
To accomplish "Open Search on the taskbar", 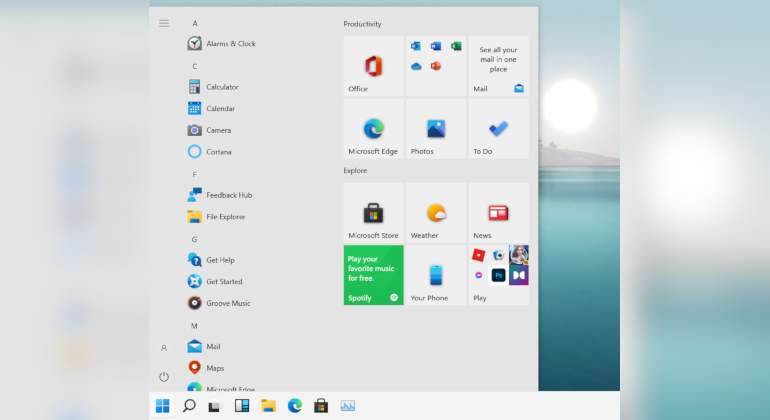I will [x=189, y=406].
